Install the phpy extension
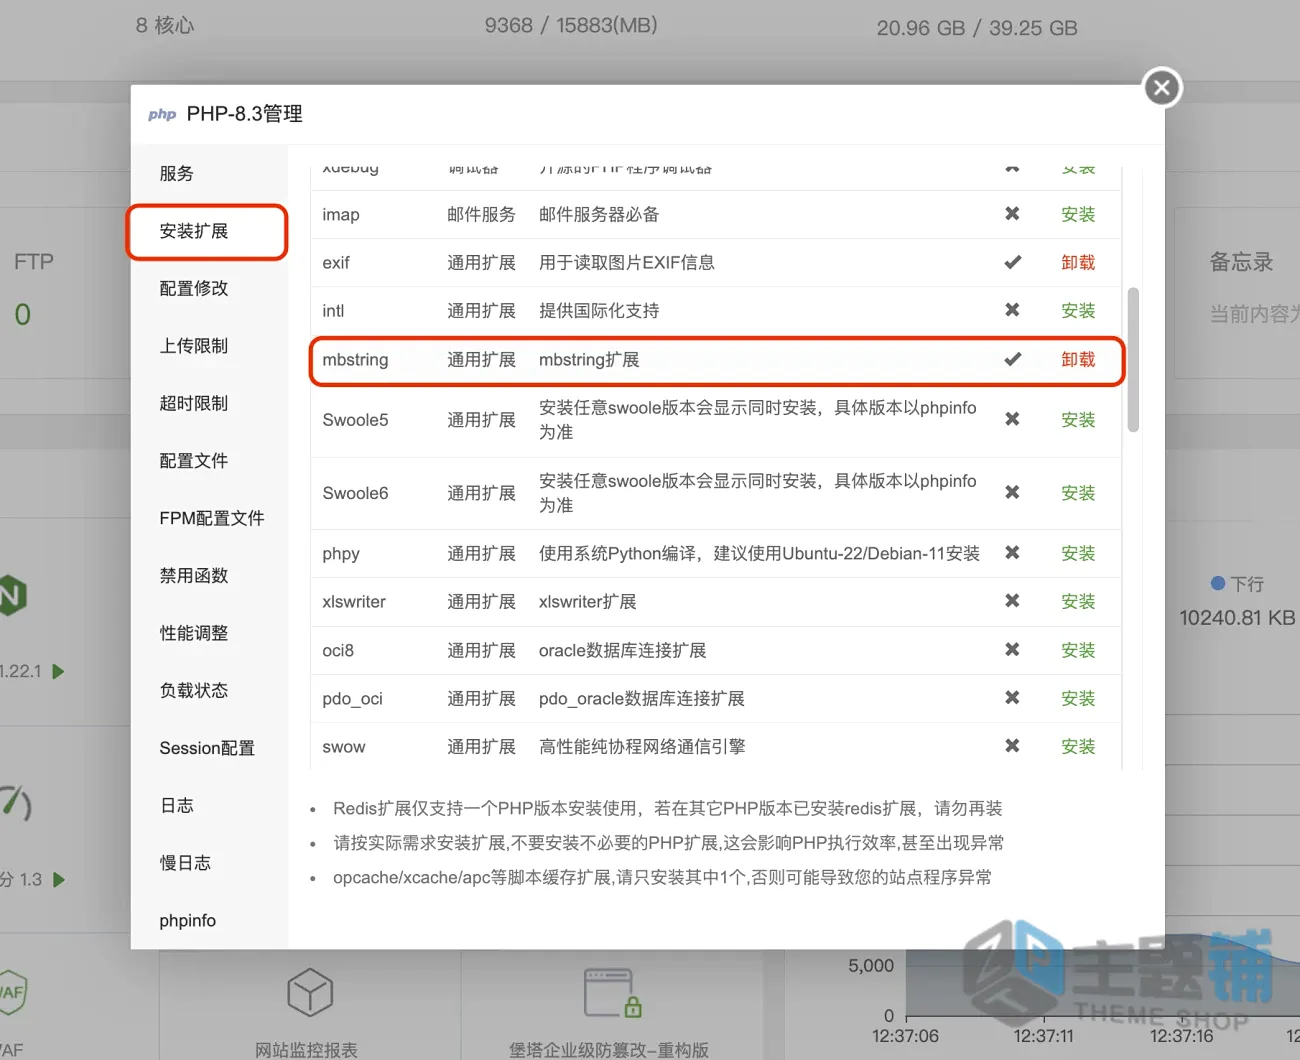Screen dimensions: 1300x1060 pyautogui.click(x=1078, y=553)
